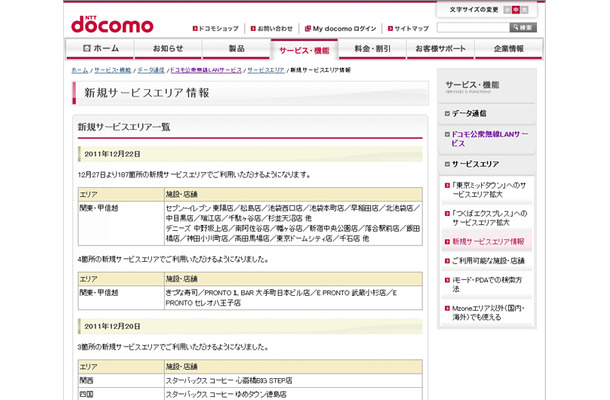
Task: Click the スターバックス コーヒー ゆめタウン徳島店 cell
Action: click(293, 394)
